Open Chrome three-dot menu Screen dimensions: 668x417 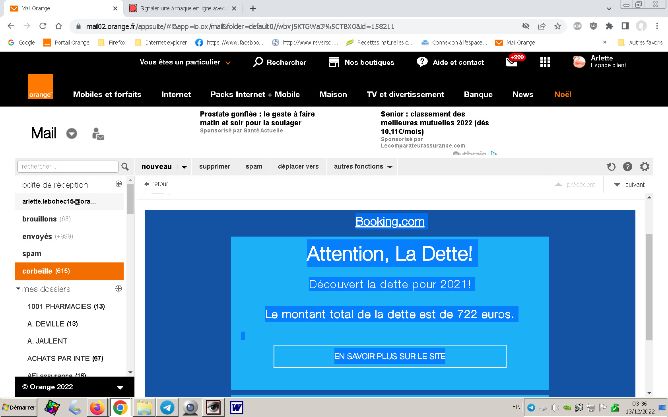click(657, 26)
